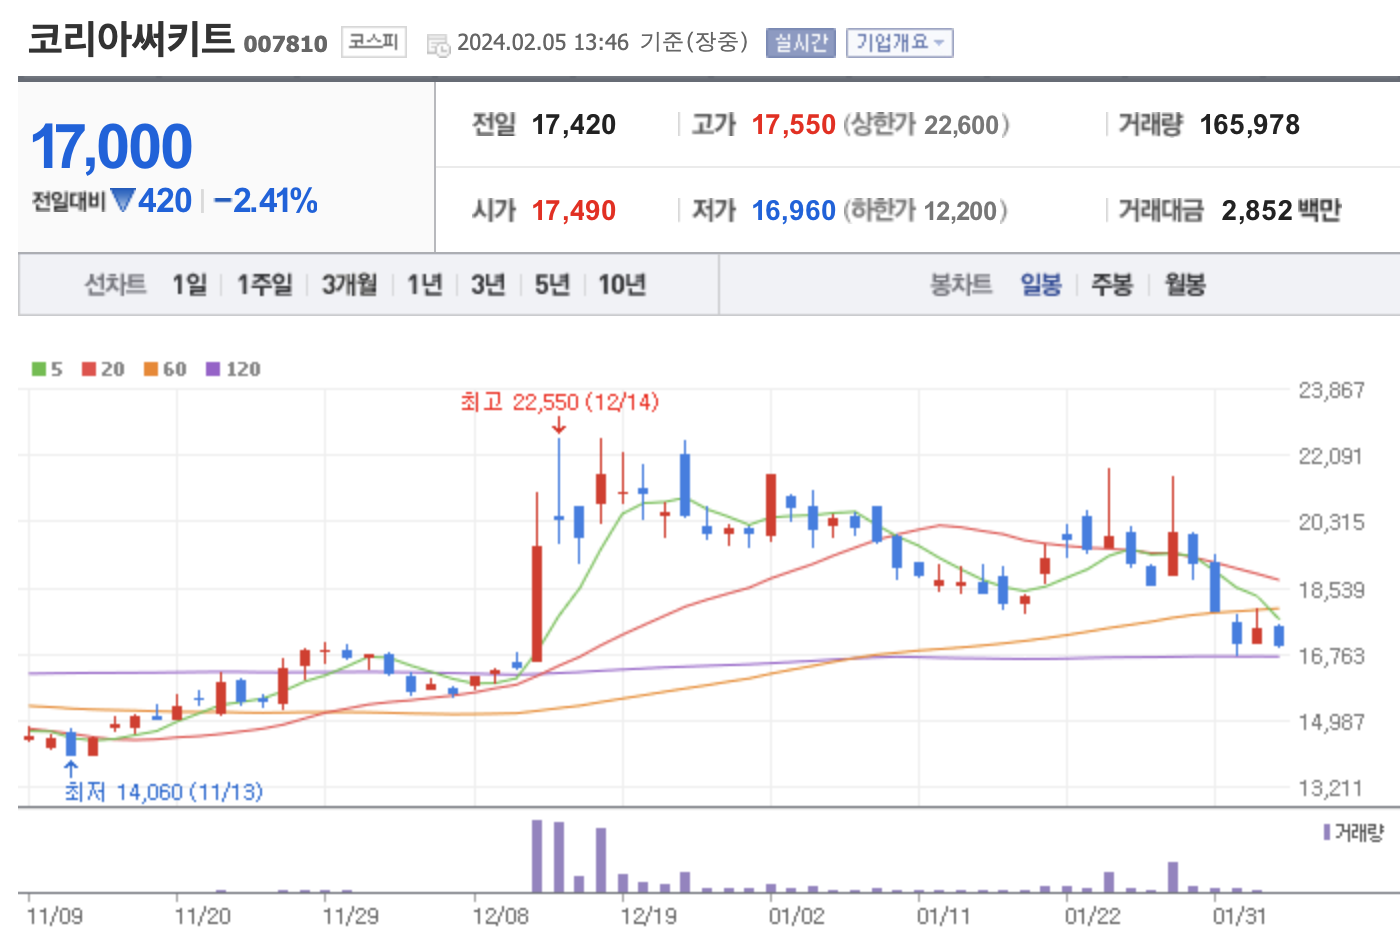Click the 하한가 12,200 text

[x=925, y=211]
